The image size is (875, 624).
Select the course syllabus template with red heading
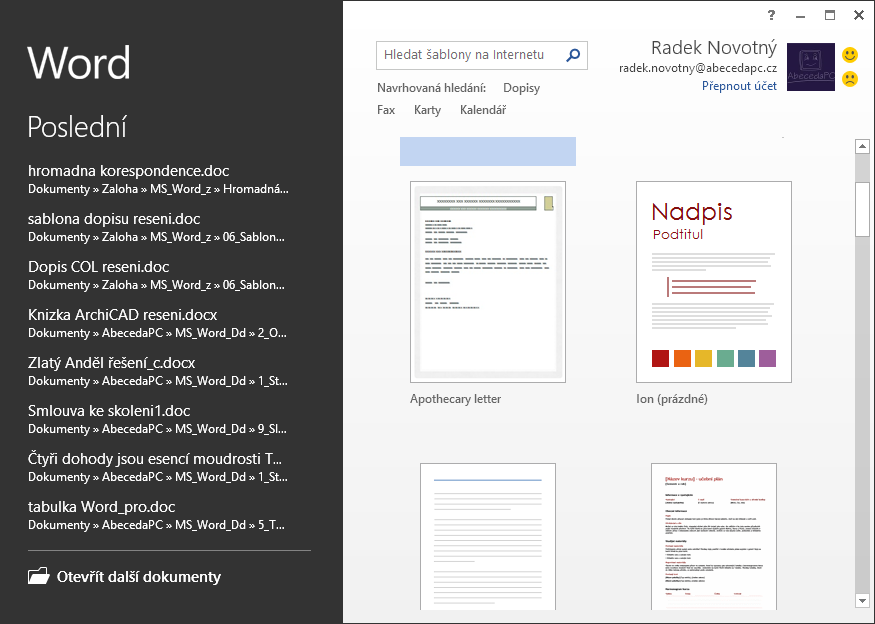click(714, 536)
